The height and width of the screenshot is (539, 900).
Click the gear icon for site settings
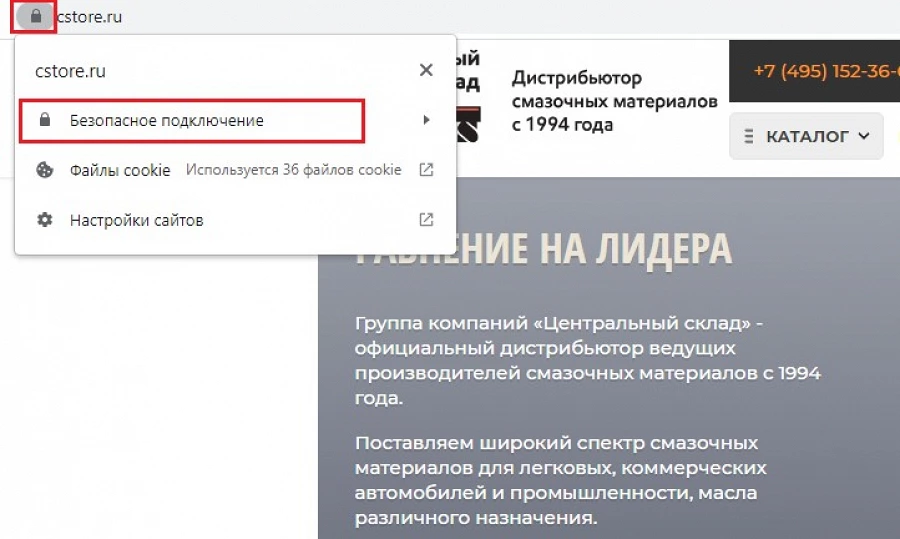click(x=45, y=220)
